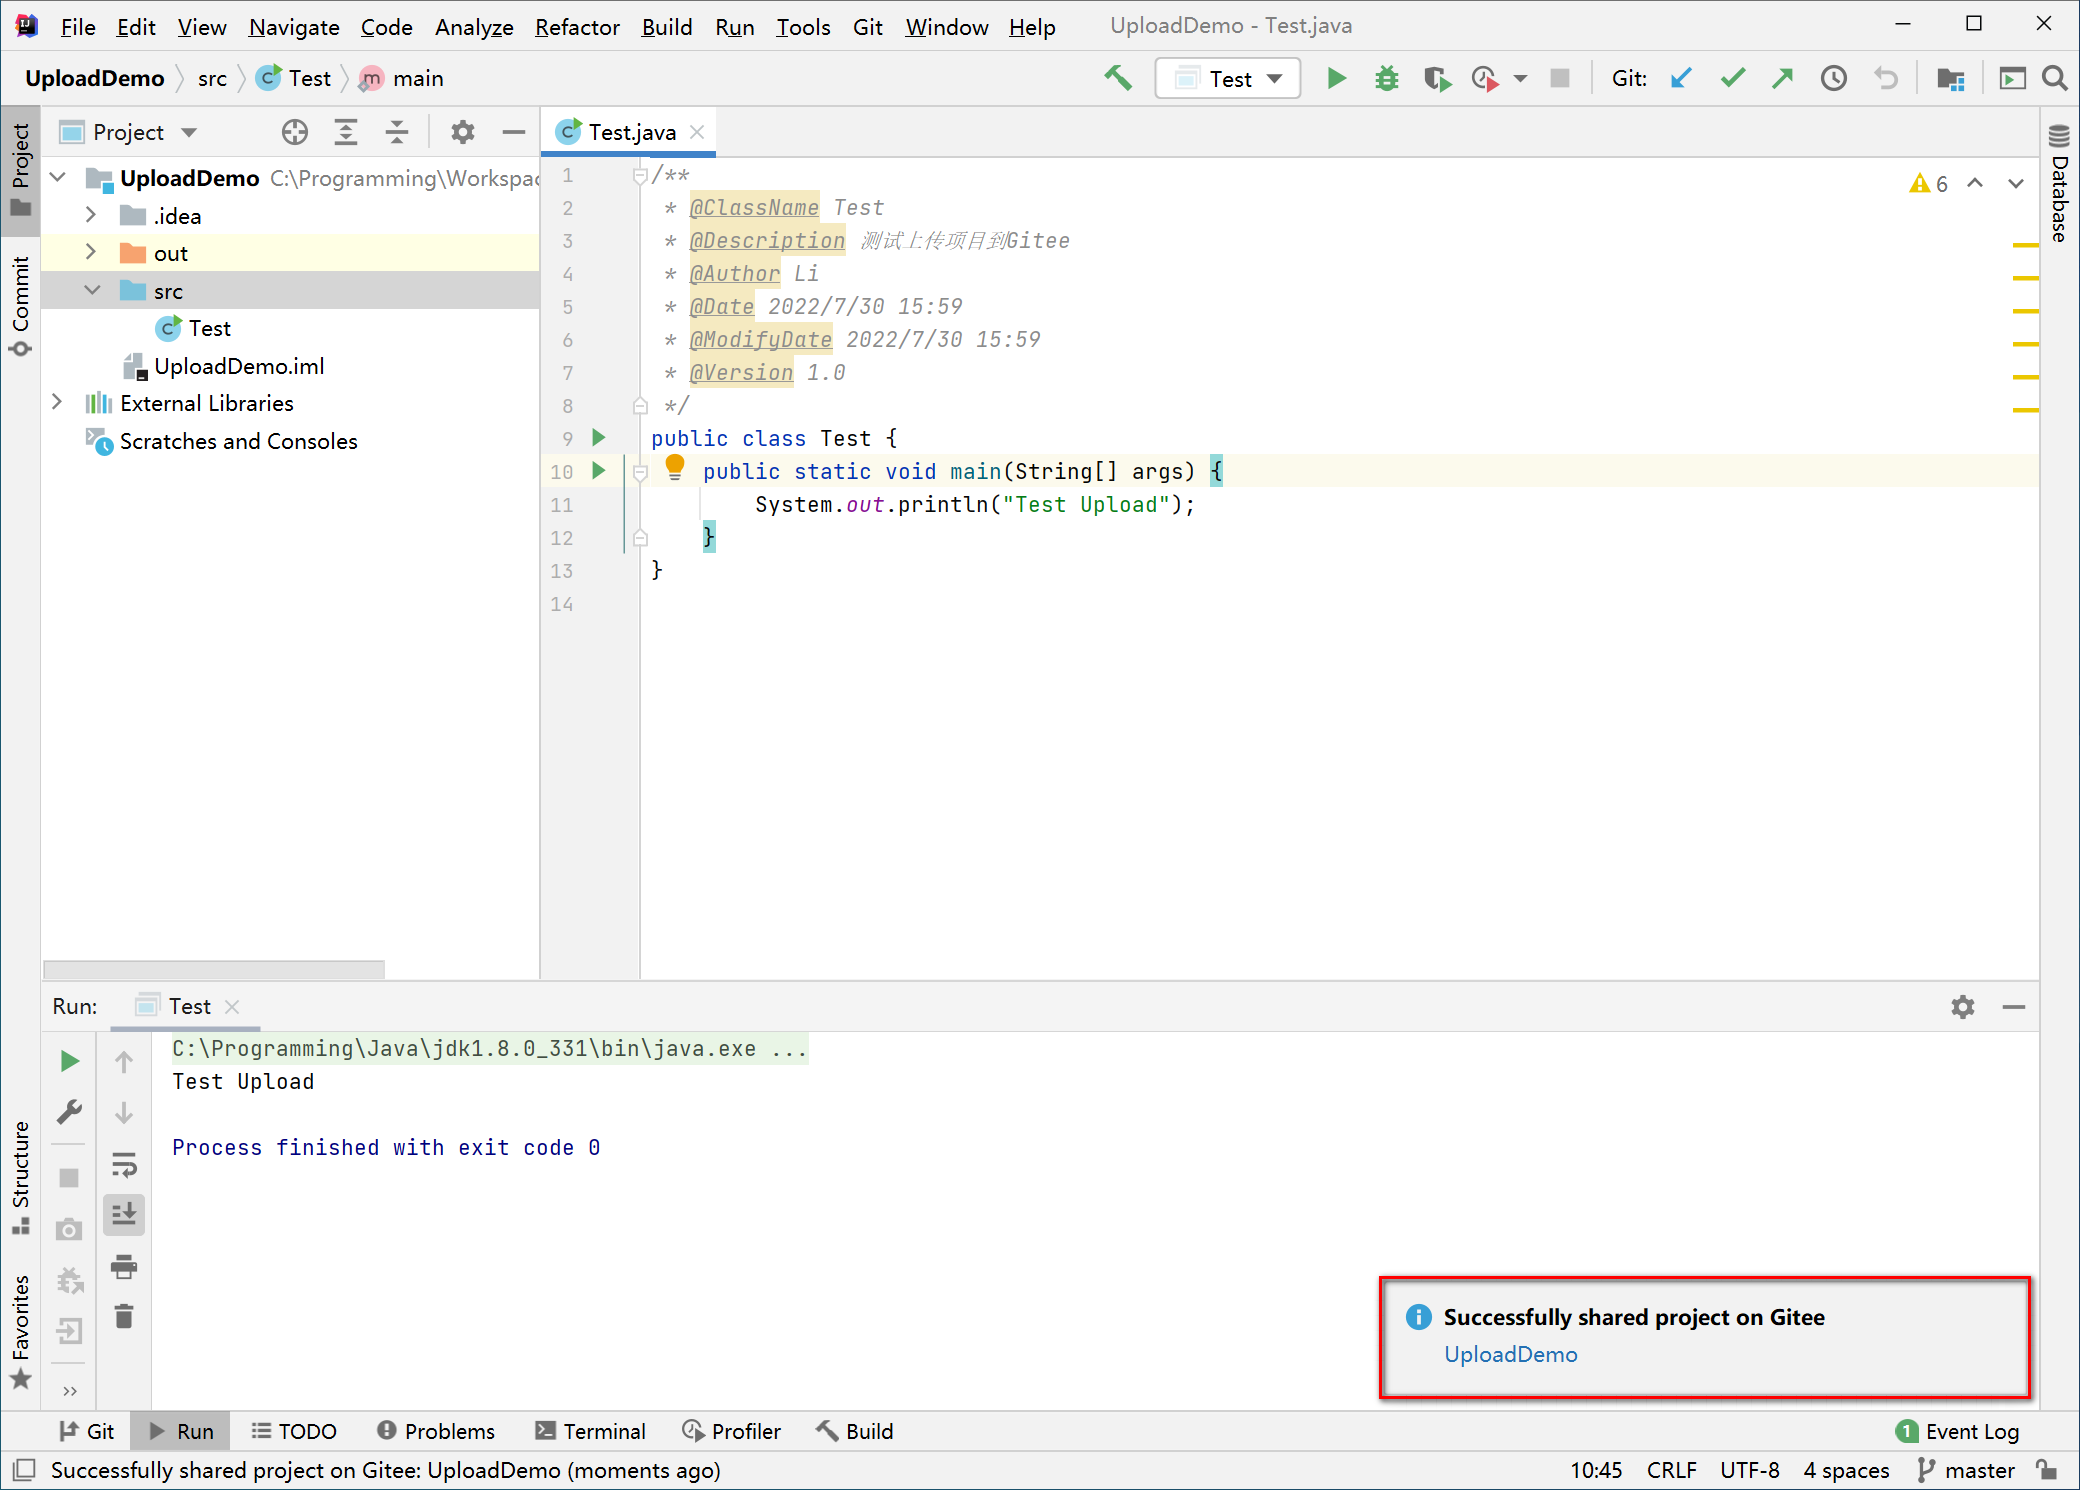Viewport: 2080px width, 1490px height.
Task: Open the Event Log
Action: (1958, 1431)
